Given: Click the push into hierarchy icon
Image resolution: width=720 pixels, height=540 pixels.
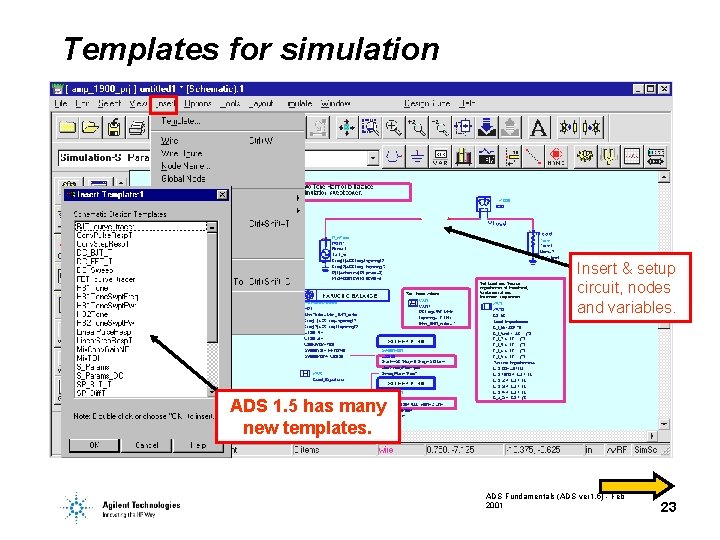Looking at the screenshot, I should click(x=463, y=127).
